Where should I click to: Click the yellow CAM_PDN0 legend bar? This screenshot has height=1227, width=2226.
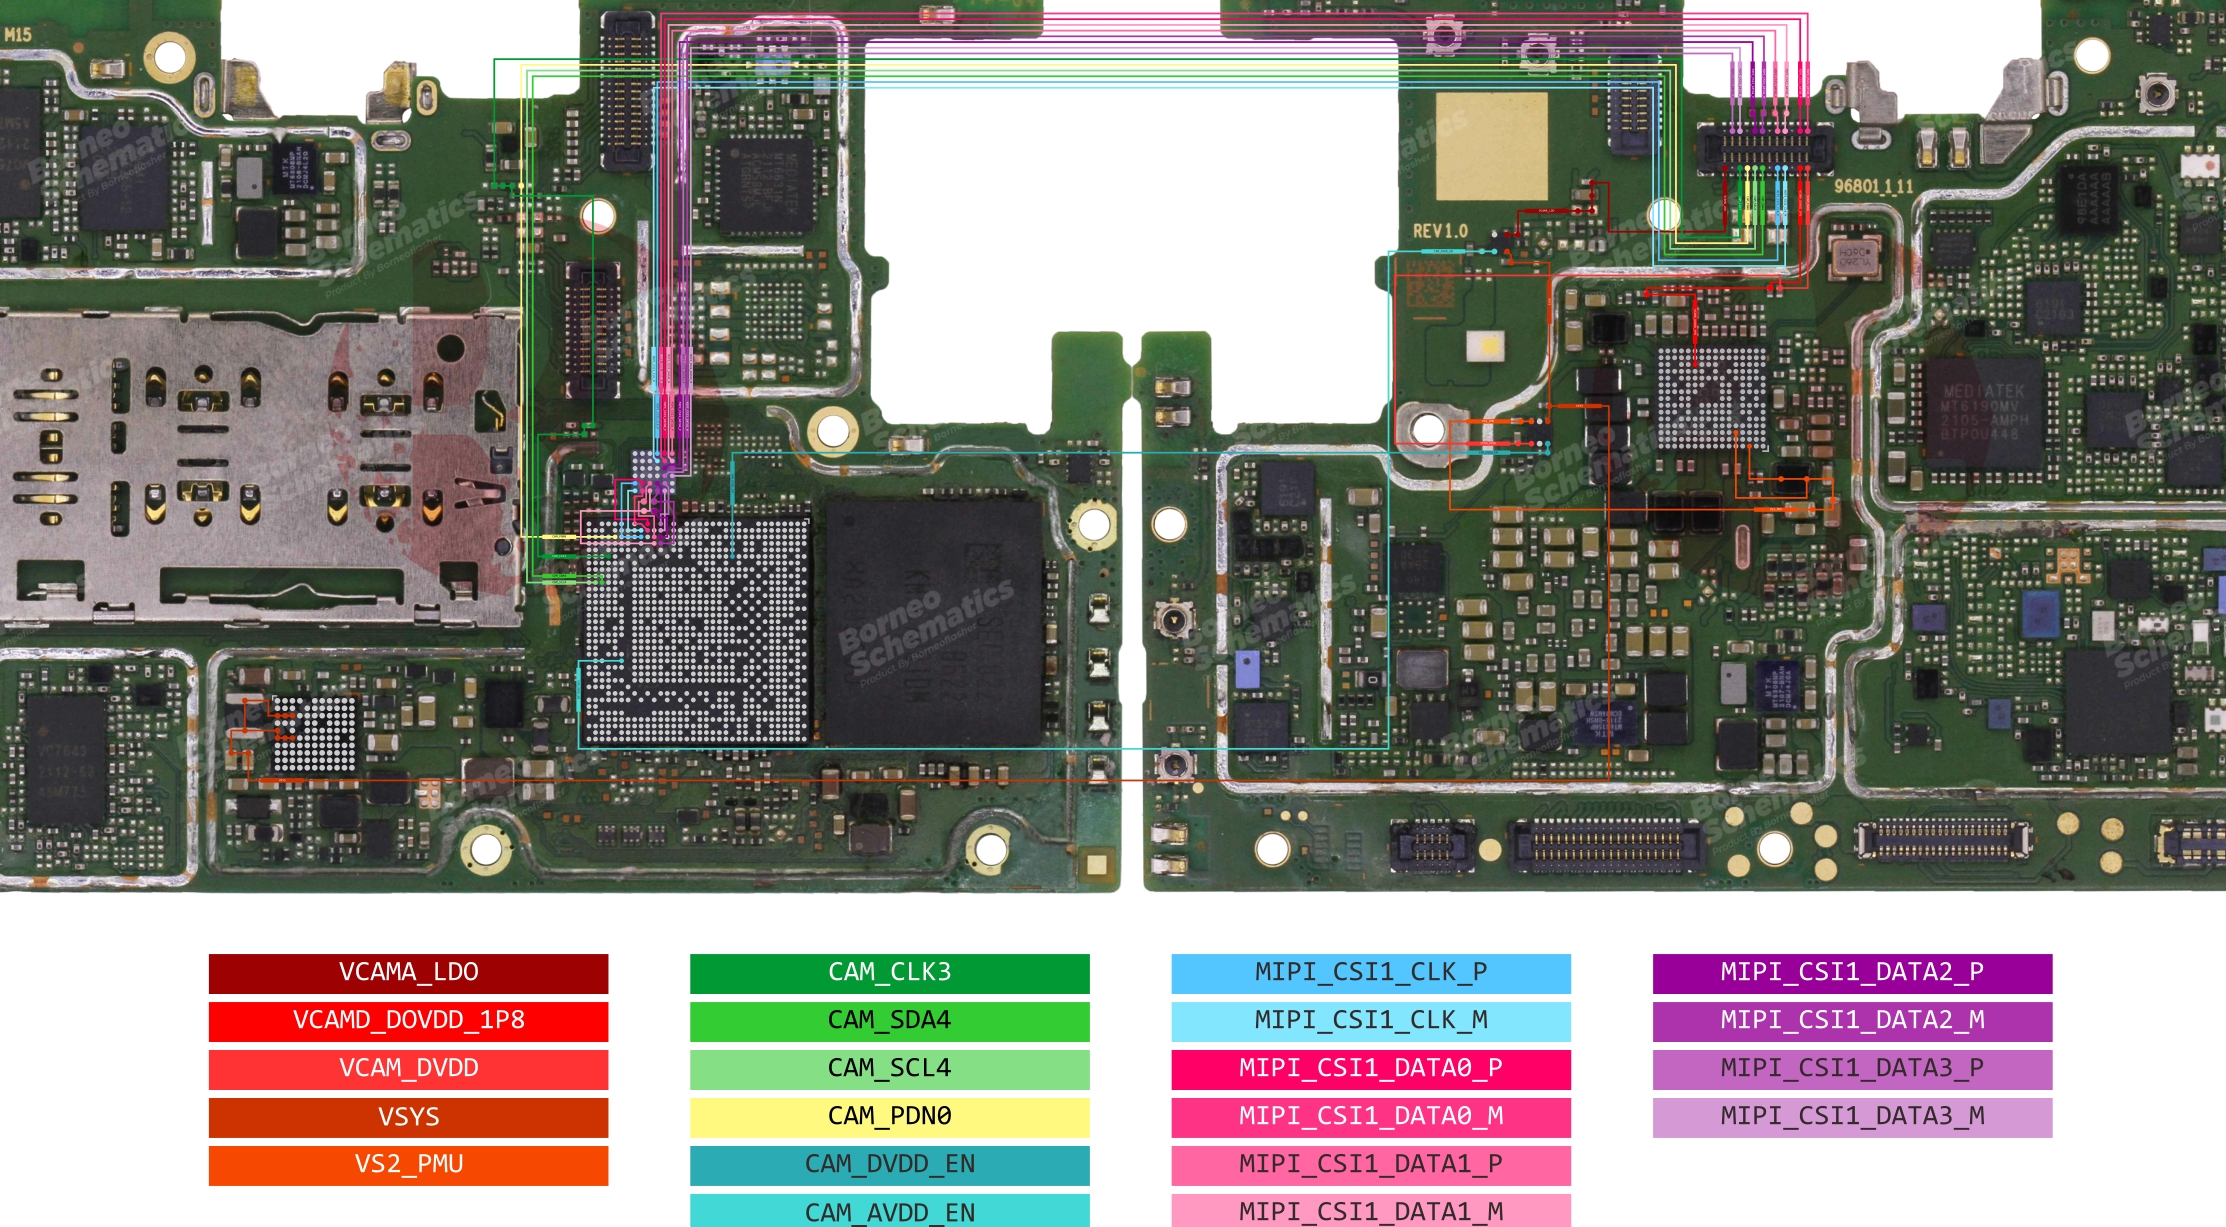tap(890, 1117)
